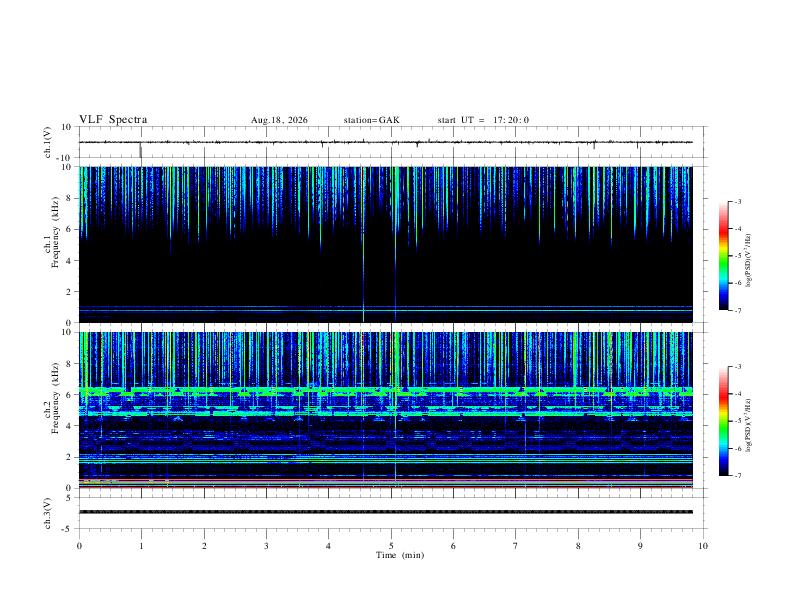Click the bright vertical sferic line in ch.1 spectrogram

pos(363,244)
